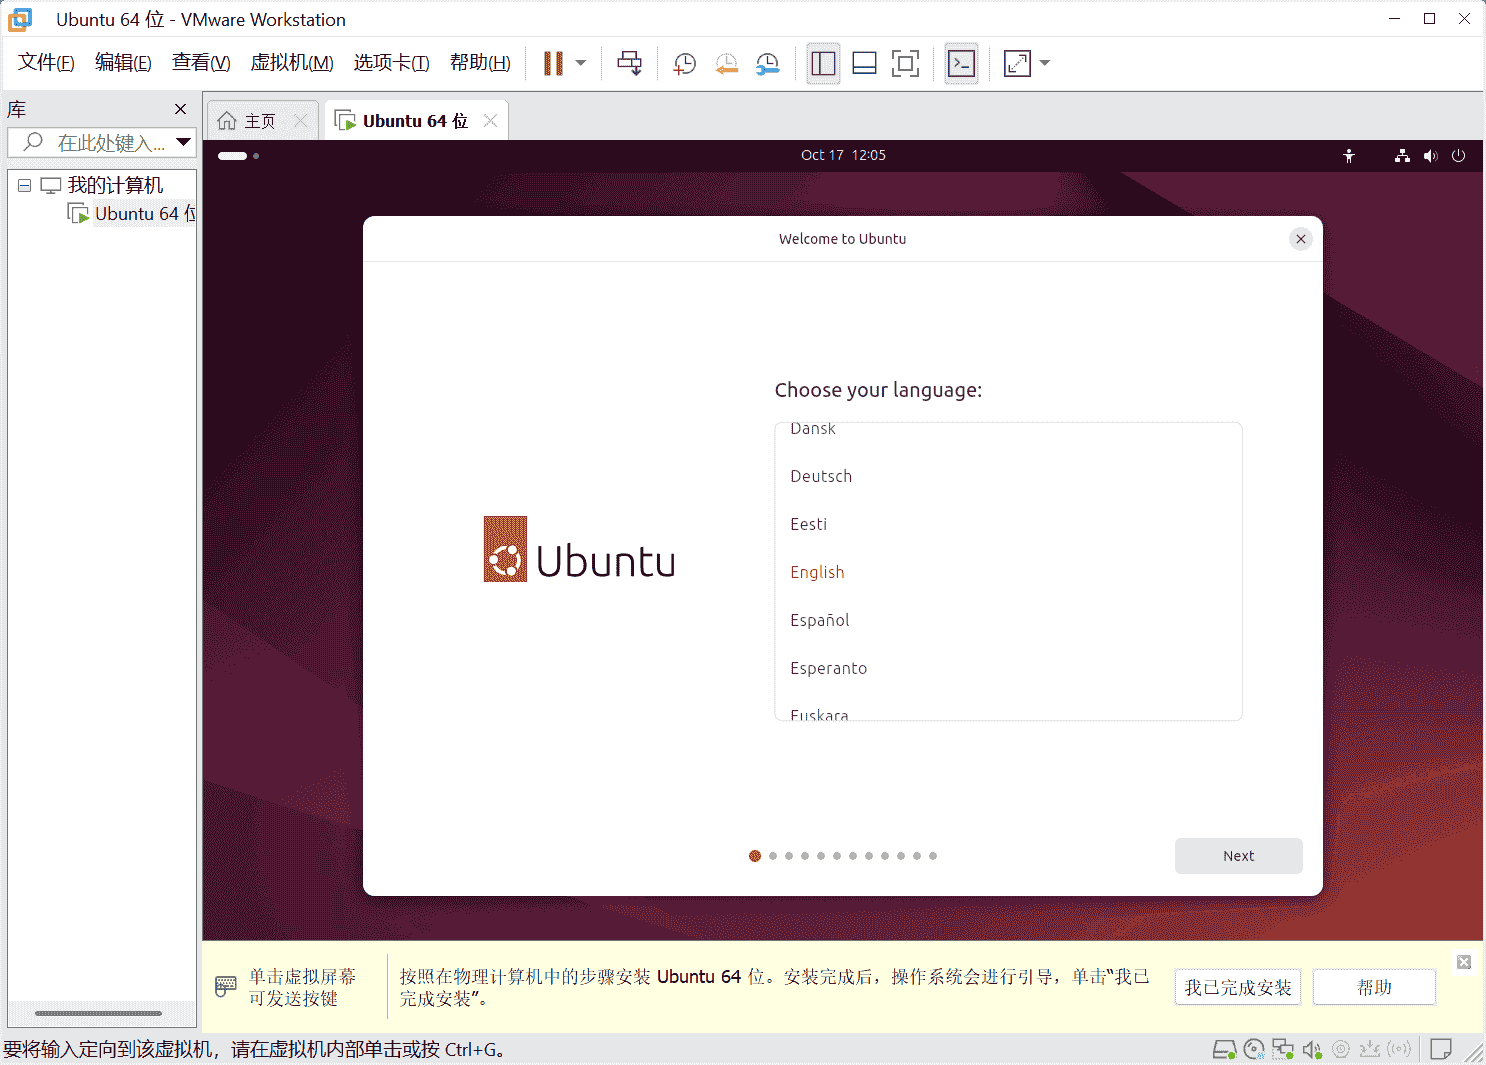Open the library search filter dropdown arrow
Screen dimensions: 1486x1065
[184, 142]
